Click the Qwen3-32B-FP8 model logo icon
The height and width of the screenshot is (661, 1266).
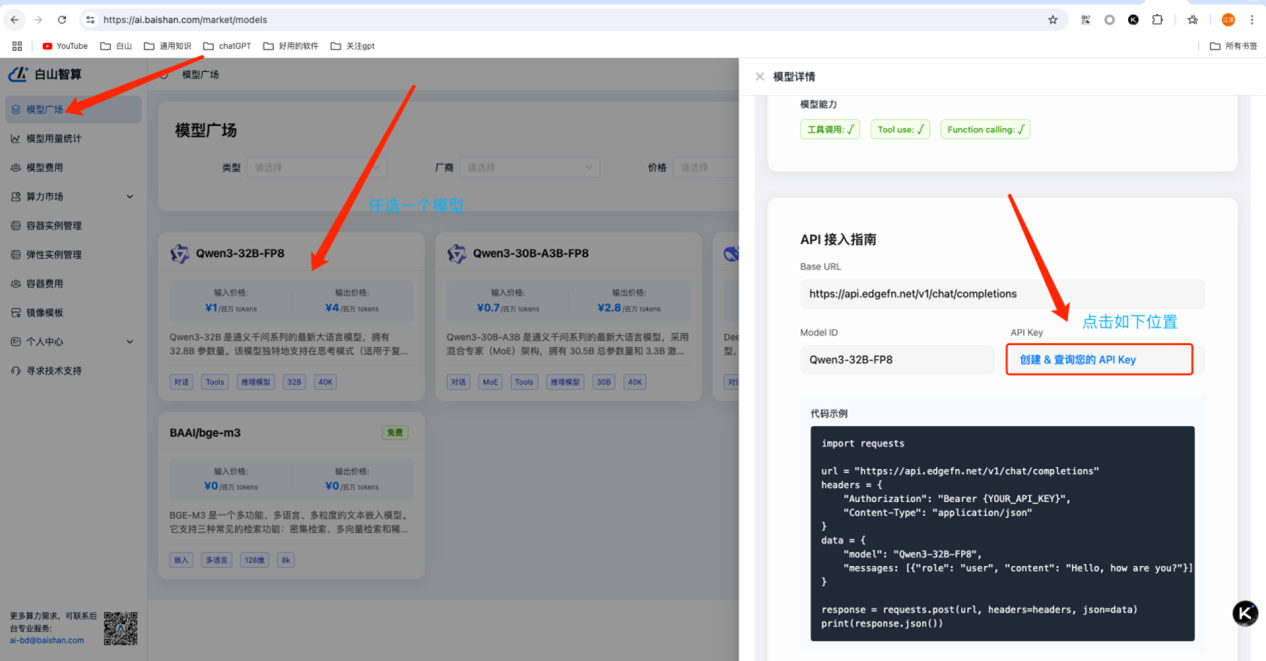point(180,254)
